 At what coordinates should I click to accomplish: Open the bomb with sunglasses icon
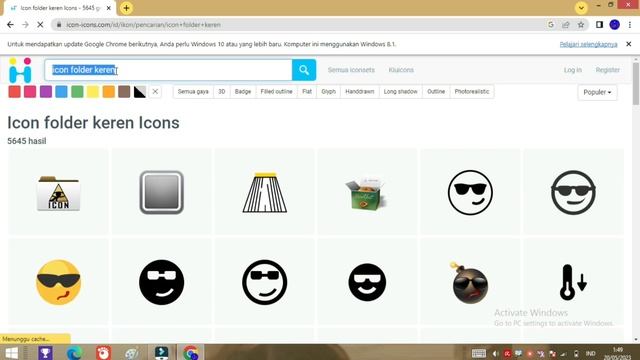click(x=470, y=282)
